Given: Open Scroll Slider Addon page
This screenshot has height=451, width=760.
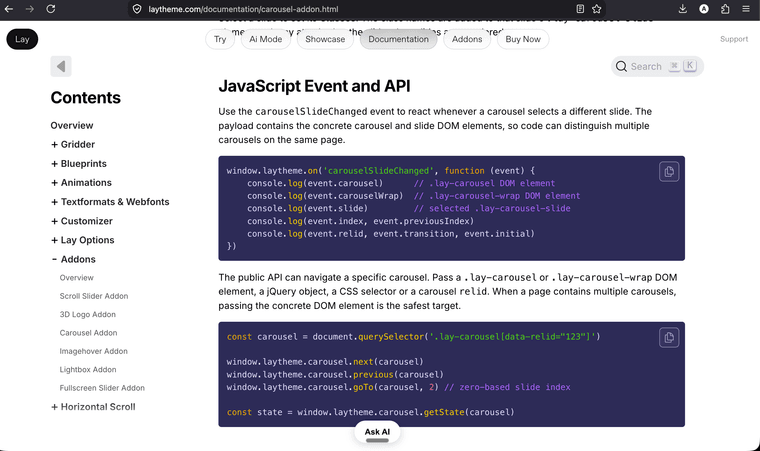Looking at the screenshot, I should (94, 296).
